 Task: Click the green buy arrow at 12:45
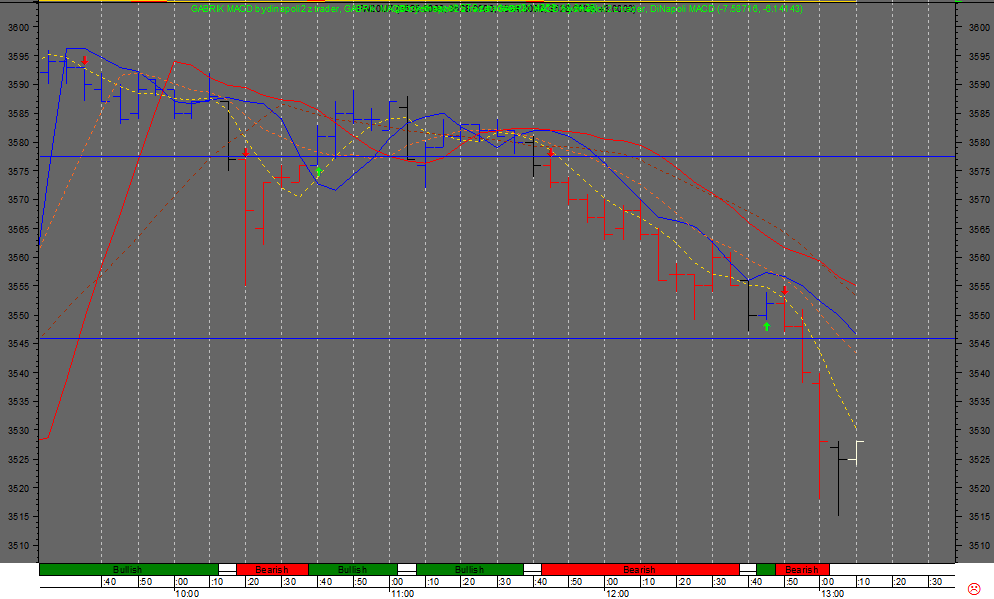pos(766,326)
